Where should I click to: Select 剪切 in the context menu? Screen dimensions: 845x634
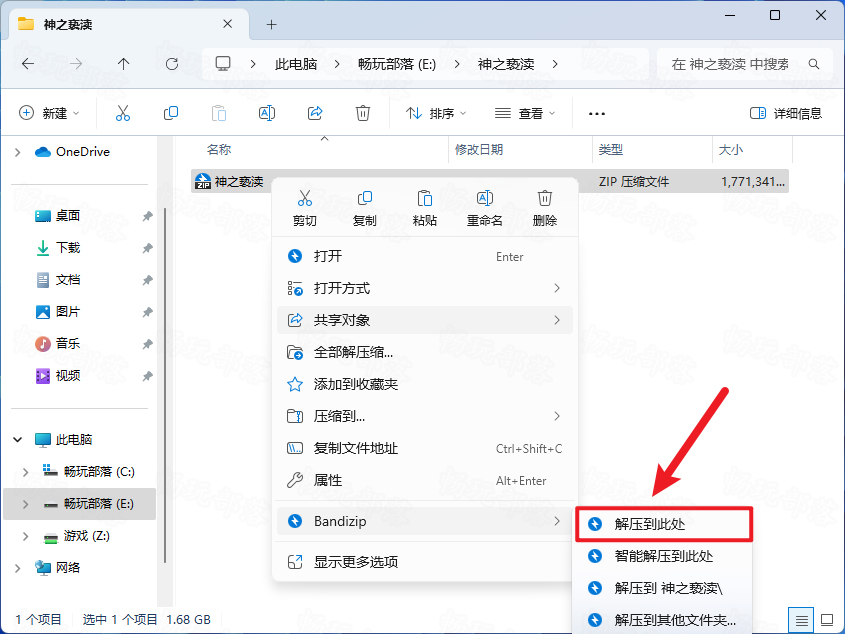pyautogui.click(x=304, y=209)
